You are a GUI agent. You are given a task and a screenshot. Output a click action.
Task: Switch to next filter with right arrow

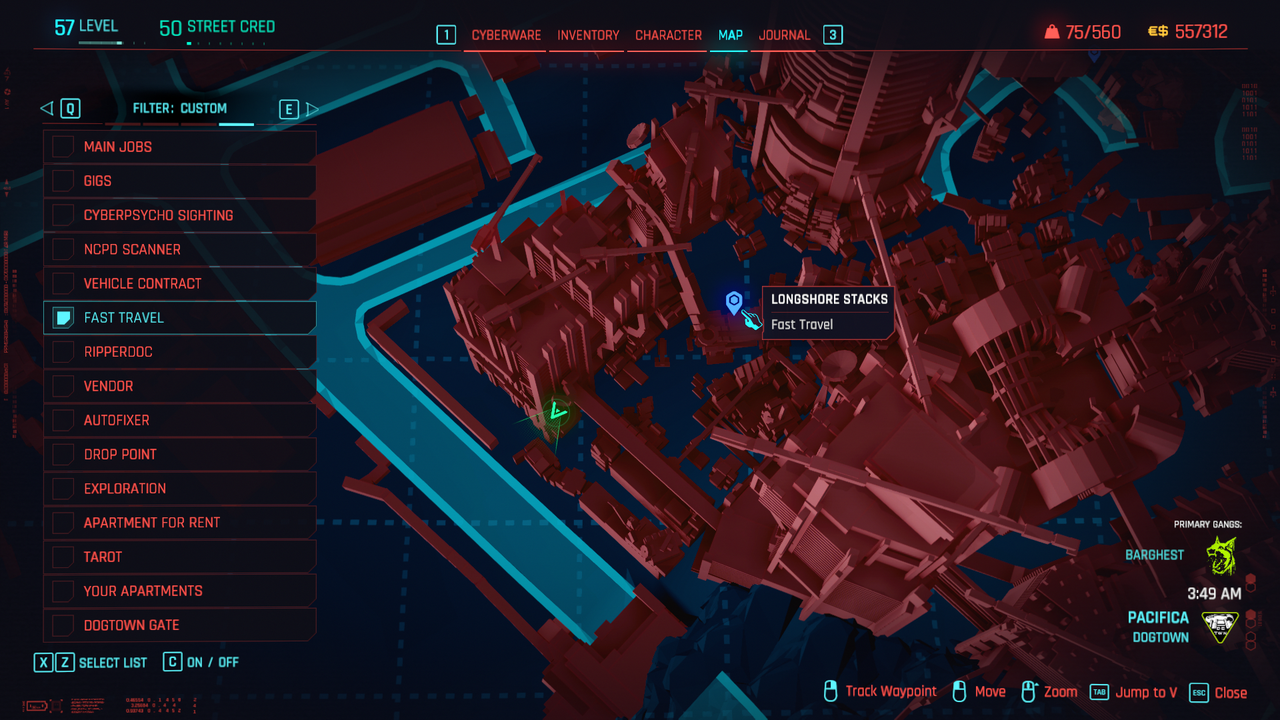tap(312, 109)
